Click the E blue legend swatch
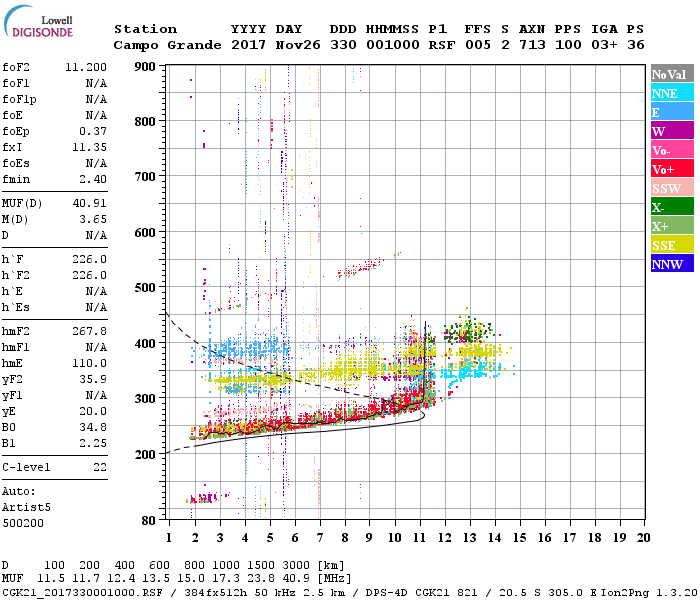The image size is (700, 600). point(672,112)
